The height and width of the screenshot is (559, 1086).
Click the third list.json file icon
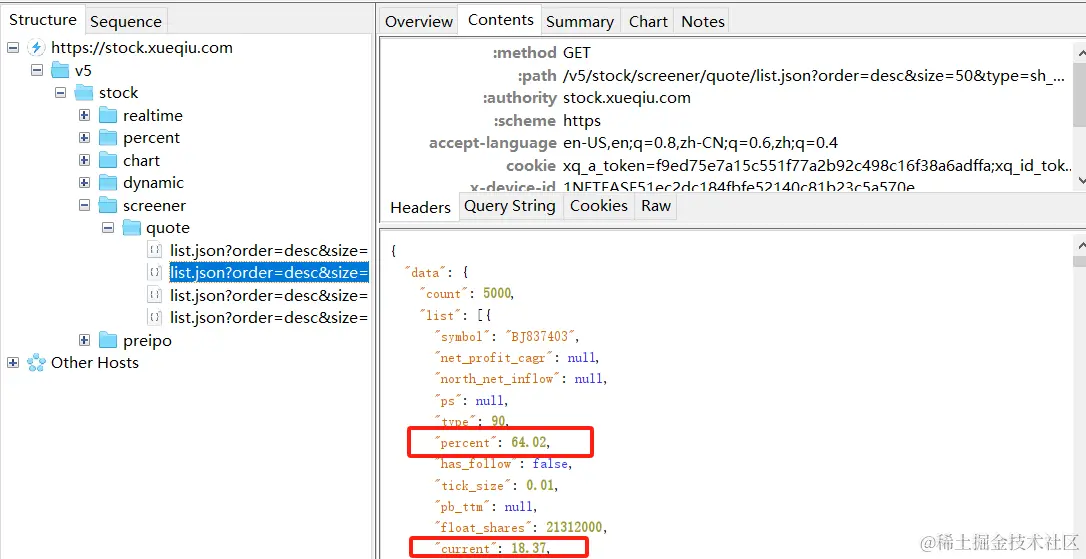point(155,295)
